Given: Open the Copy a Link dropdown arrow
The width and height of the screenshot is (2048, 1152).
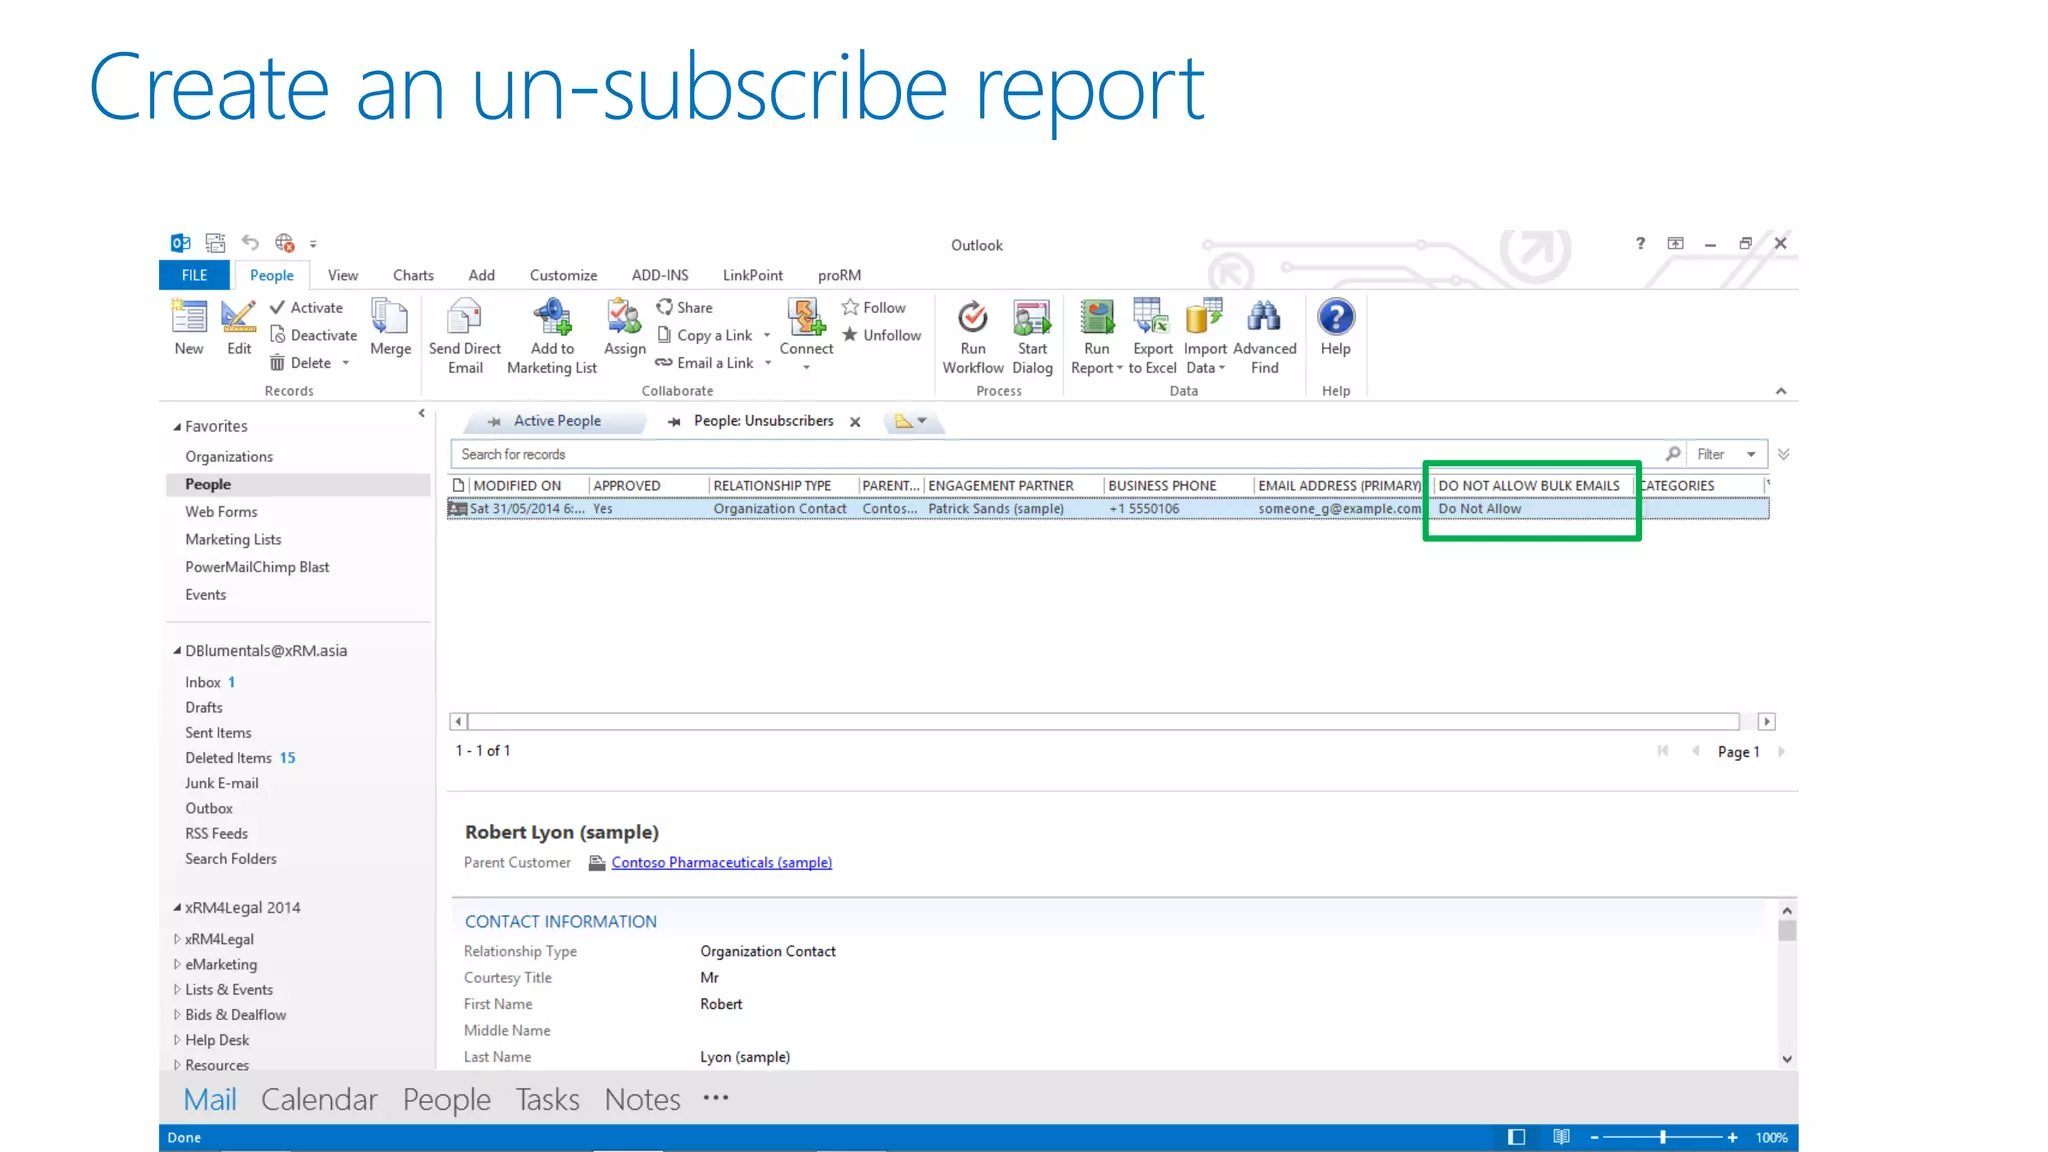Looking at the screenshot, I should click(x=767, y=336).
